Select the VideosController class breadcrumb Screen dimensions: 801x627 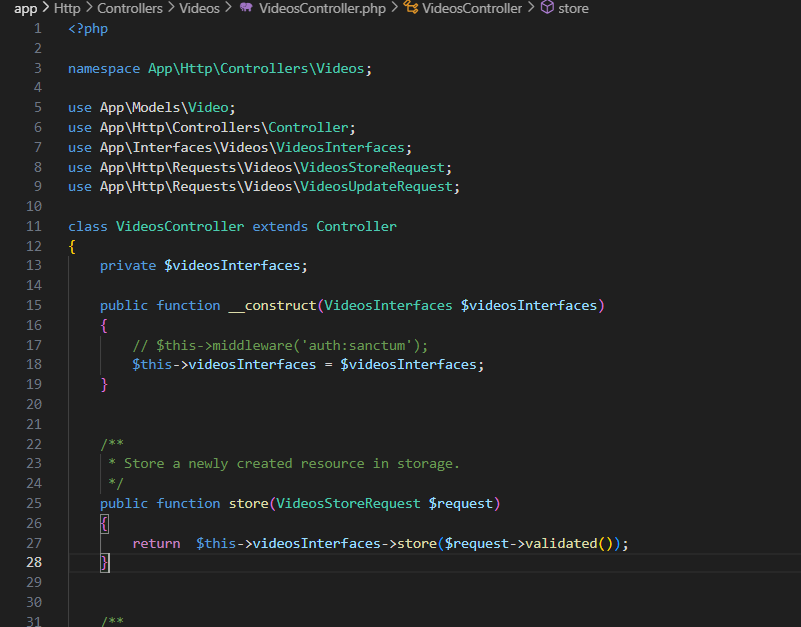(472, 8)
